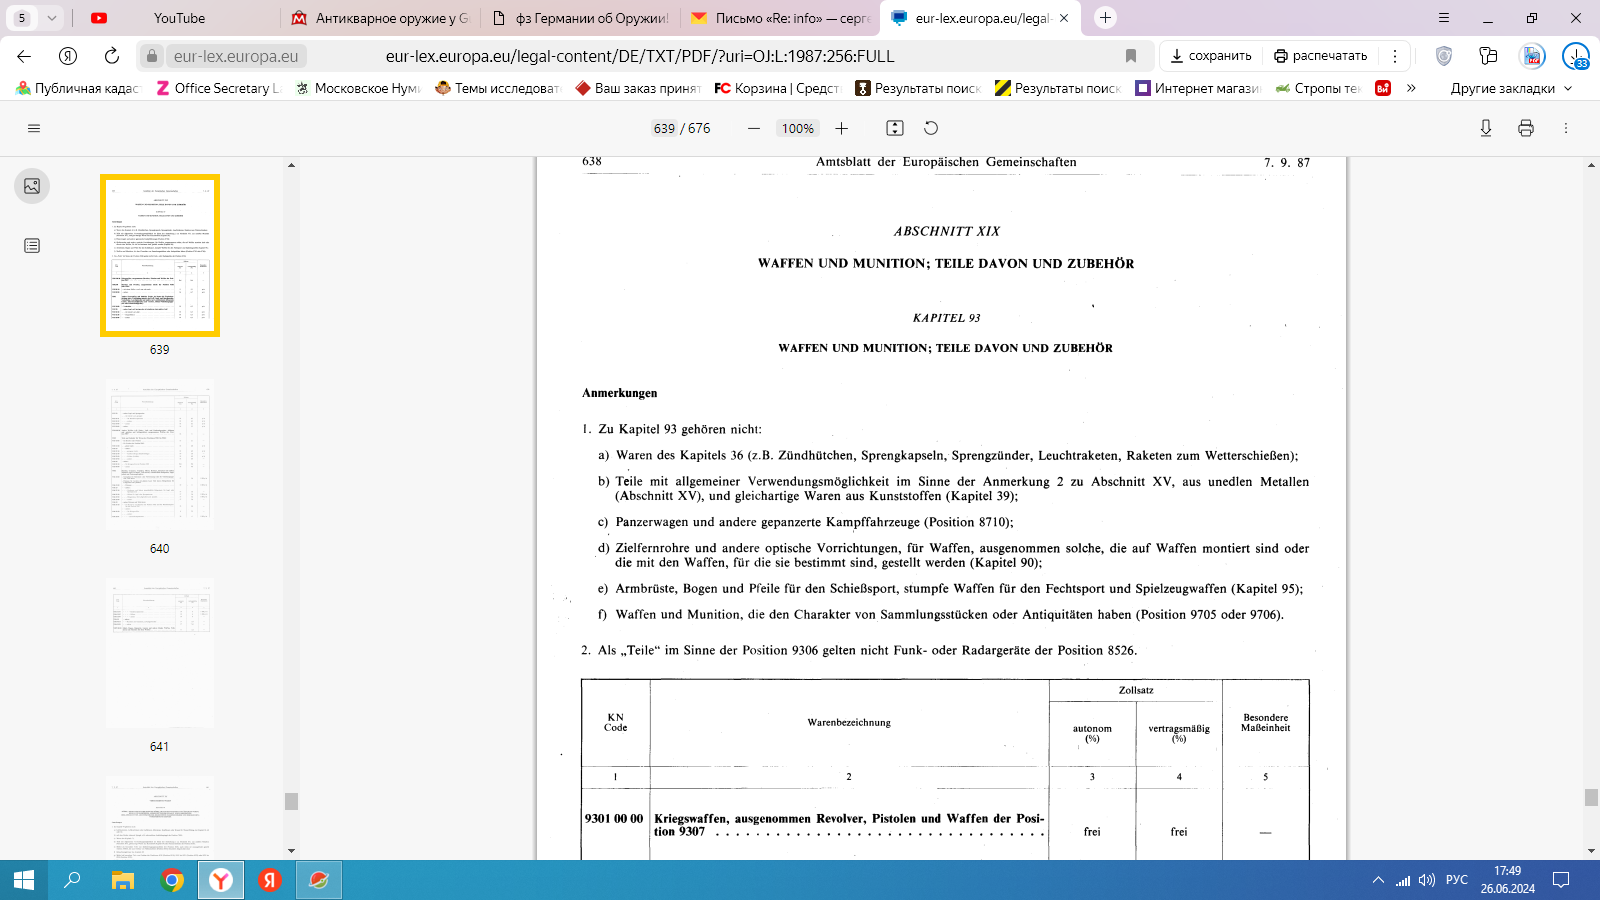Show page thumbnails panel

pyautogui.click(x=32, y=186)
